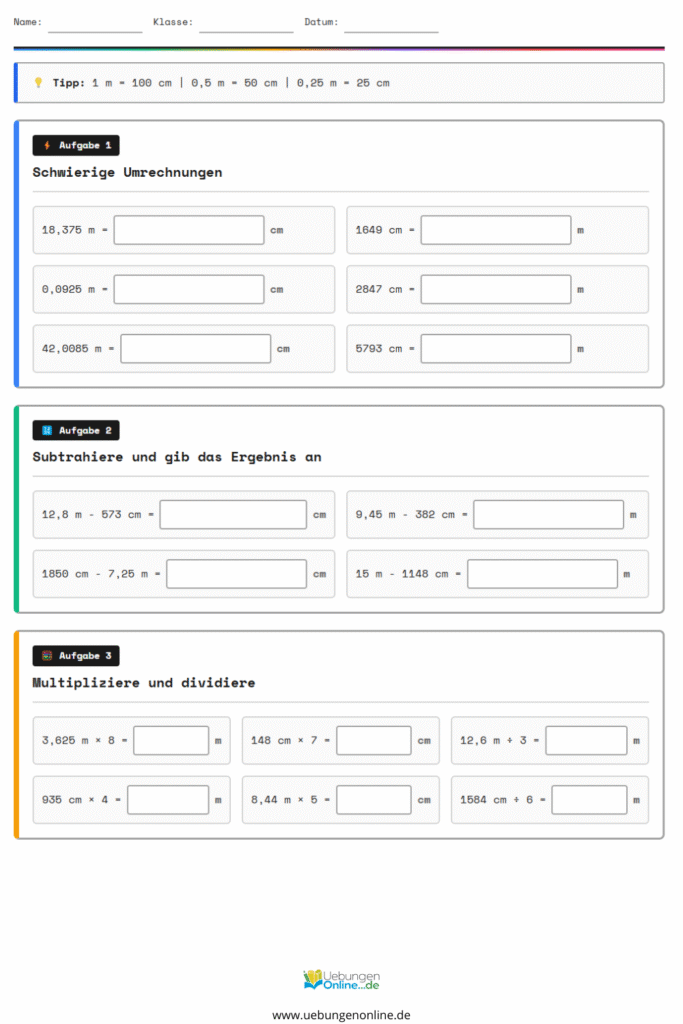Click the Schwierige Umrechnungen heading

(127, 172)
